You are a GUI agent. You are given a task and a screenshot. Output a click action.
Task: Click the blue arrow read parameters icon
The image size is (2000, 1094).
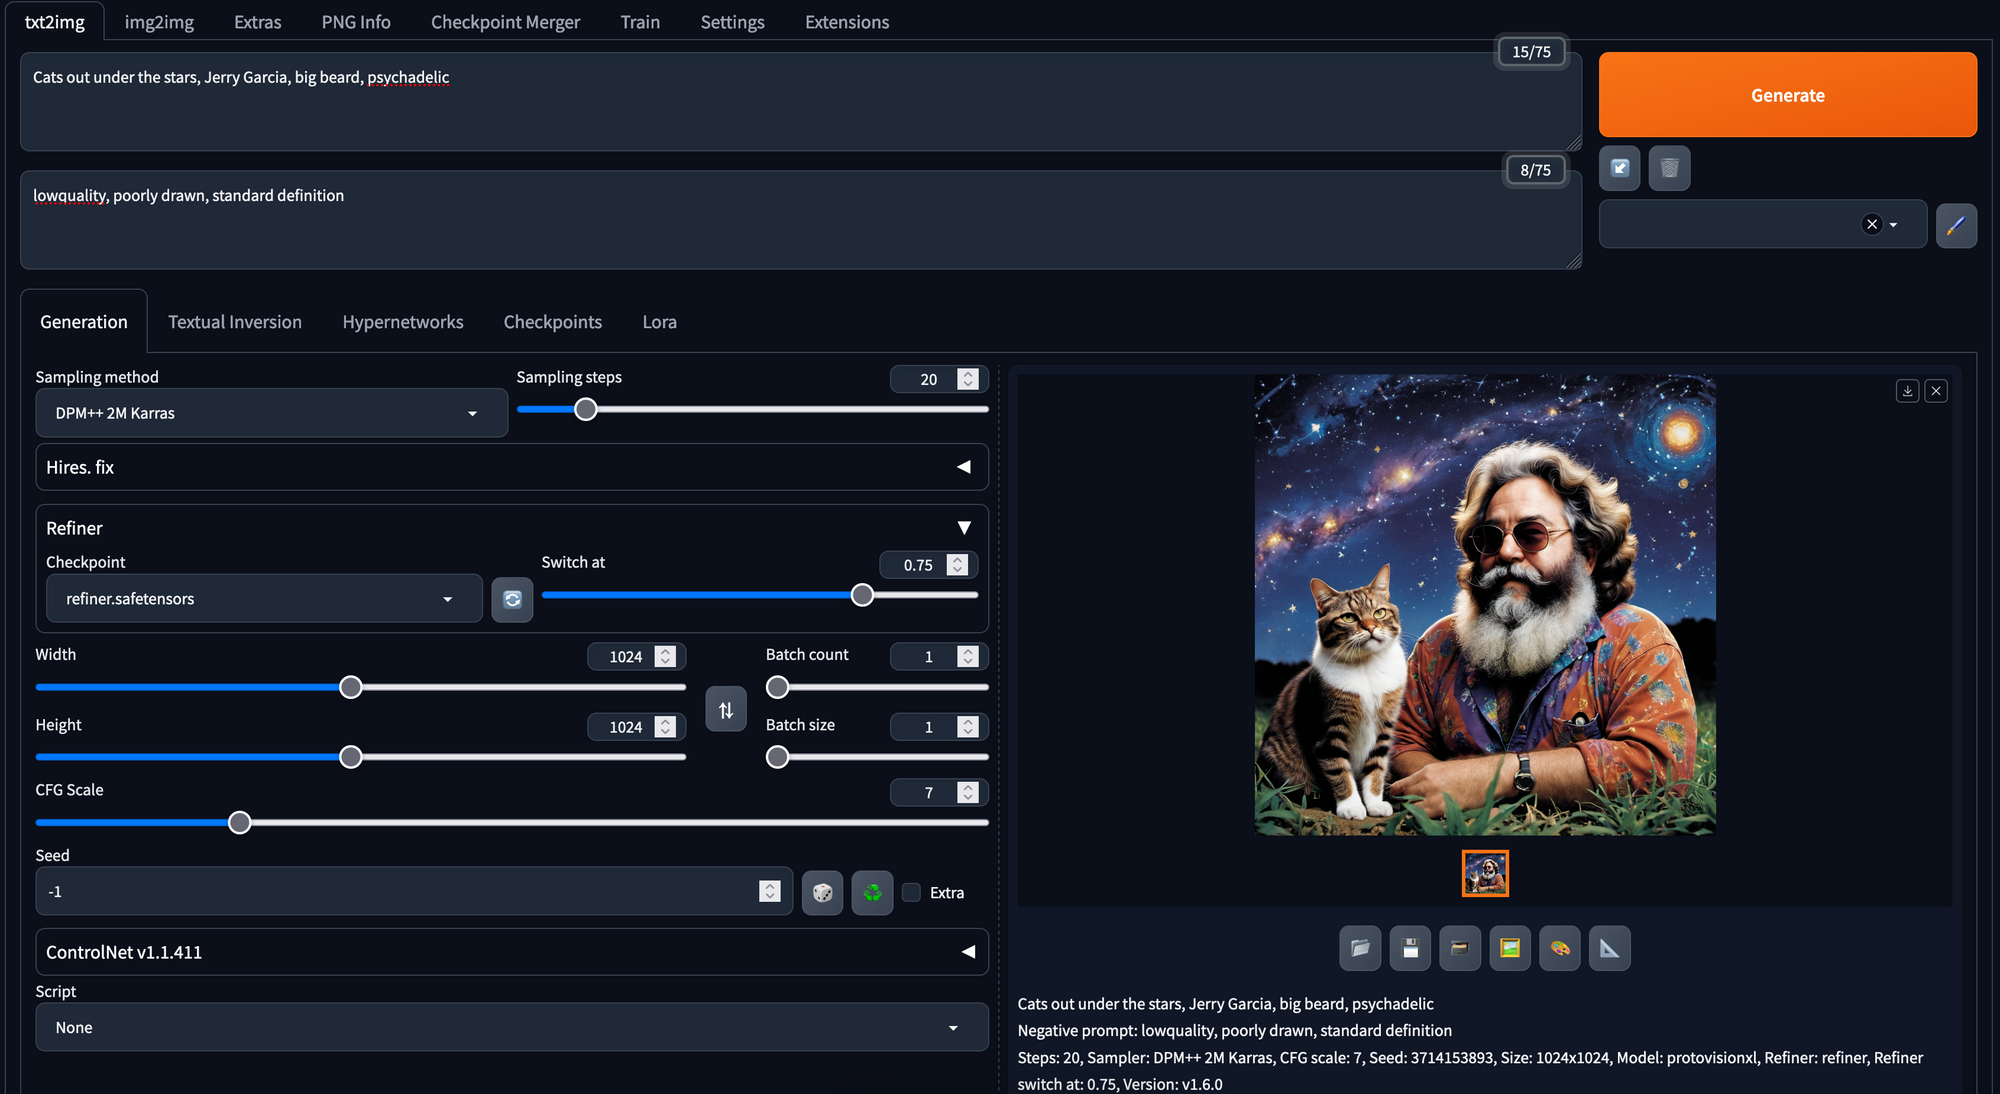1620,168
